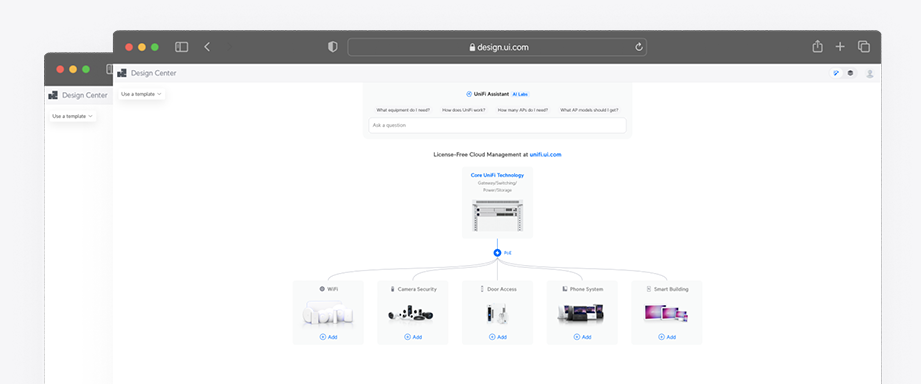Viewport: 921px width, 384px height.
Task: Click the design.ui.com address bar
Action: click(497, 47)
